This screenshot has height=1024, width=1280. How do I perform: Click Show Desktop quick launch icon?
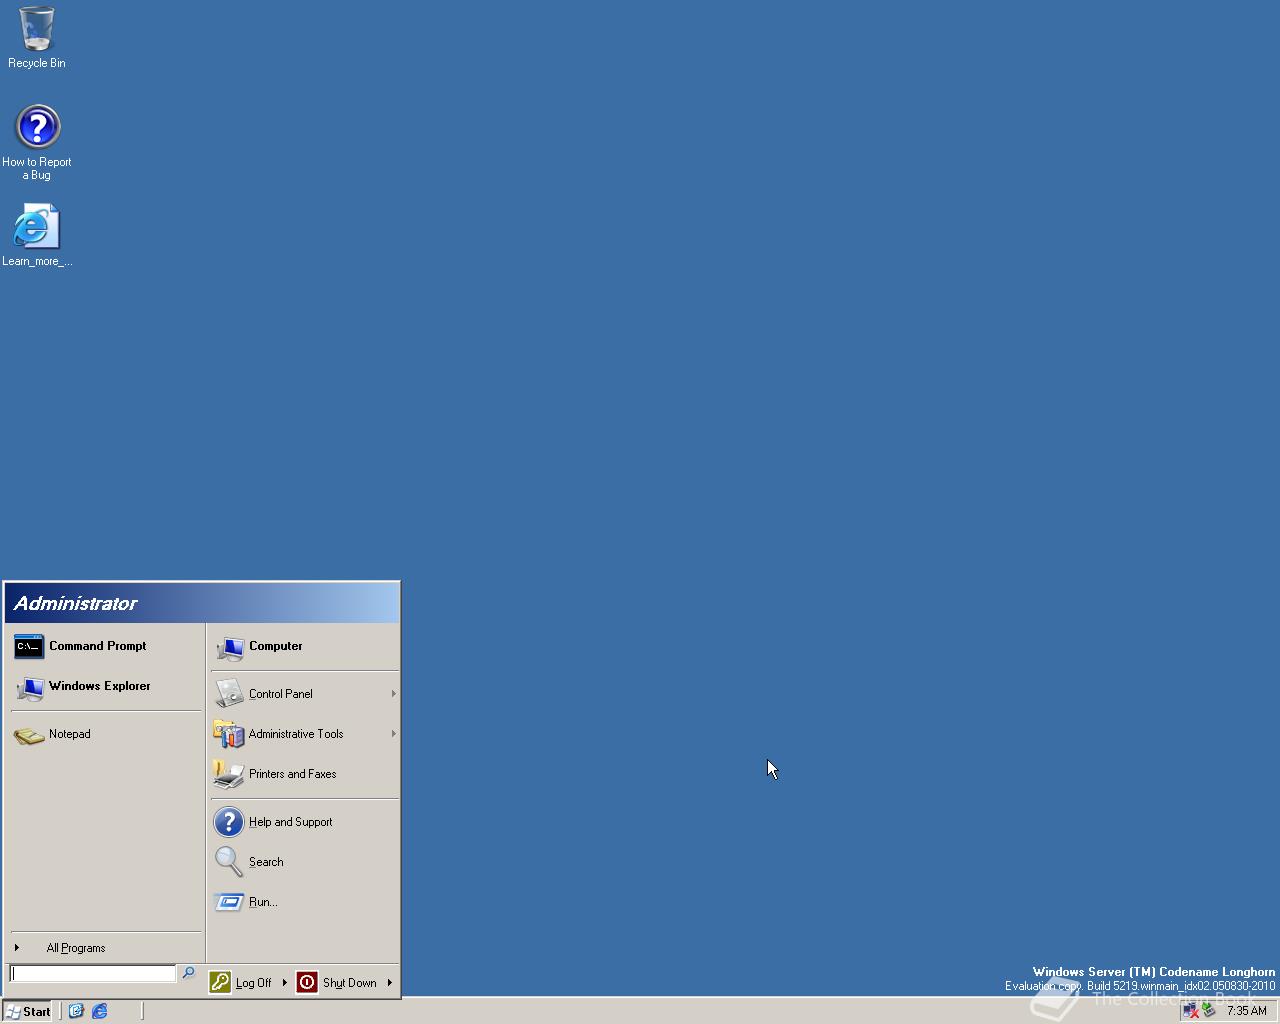pos(76,1011)
